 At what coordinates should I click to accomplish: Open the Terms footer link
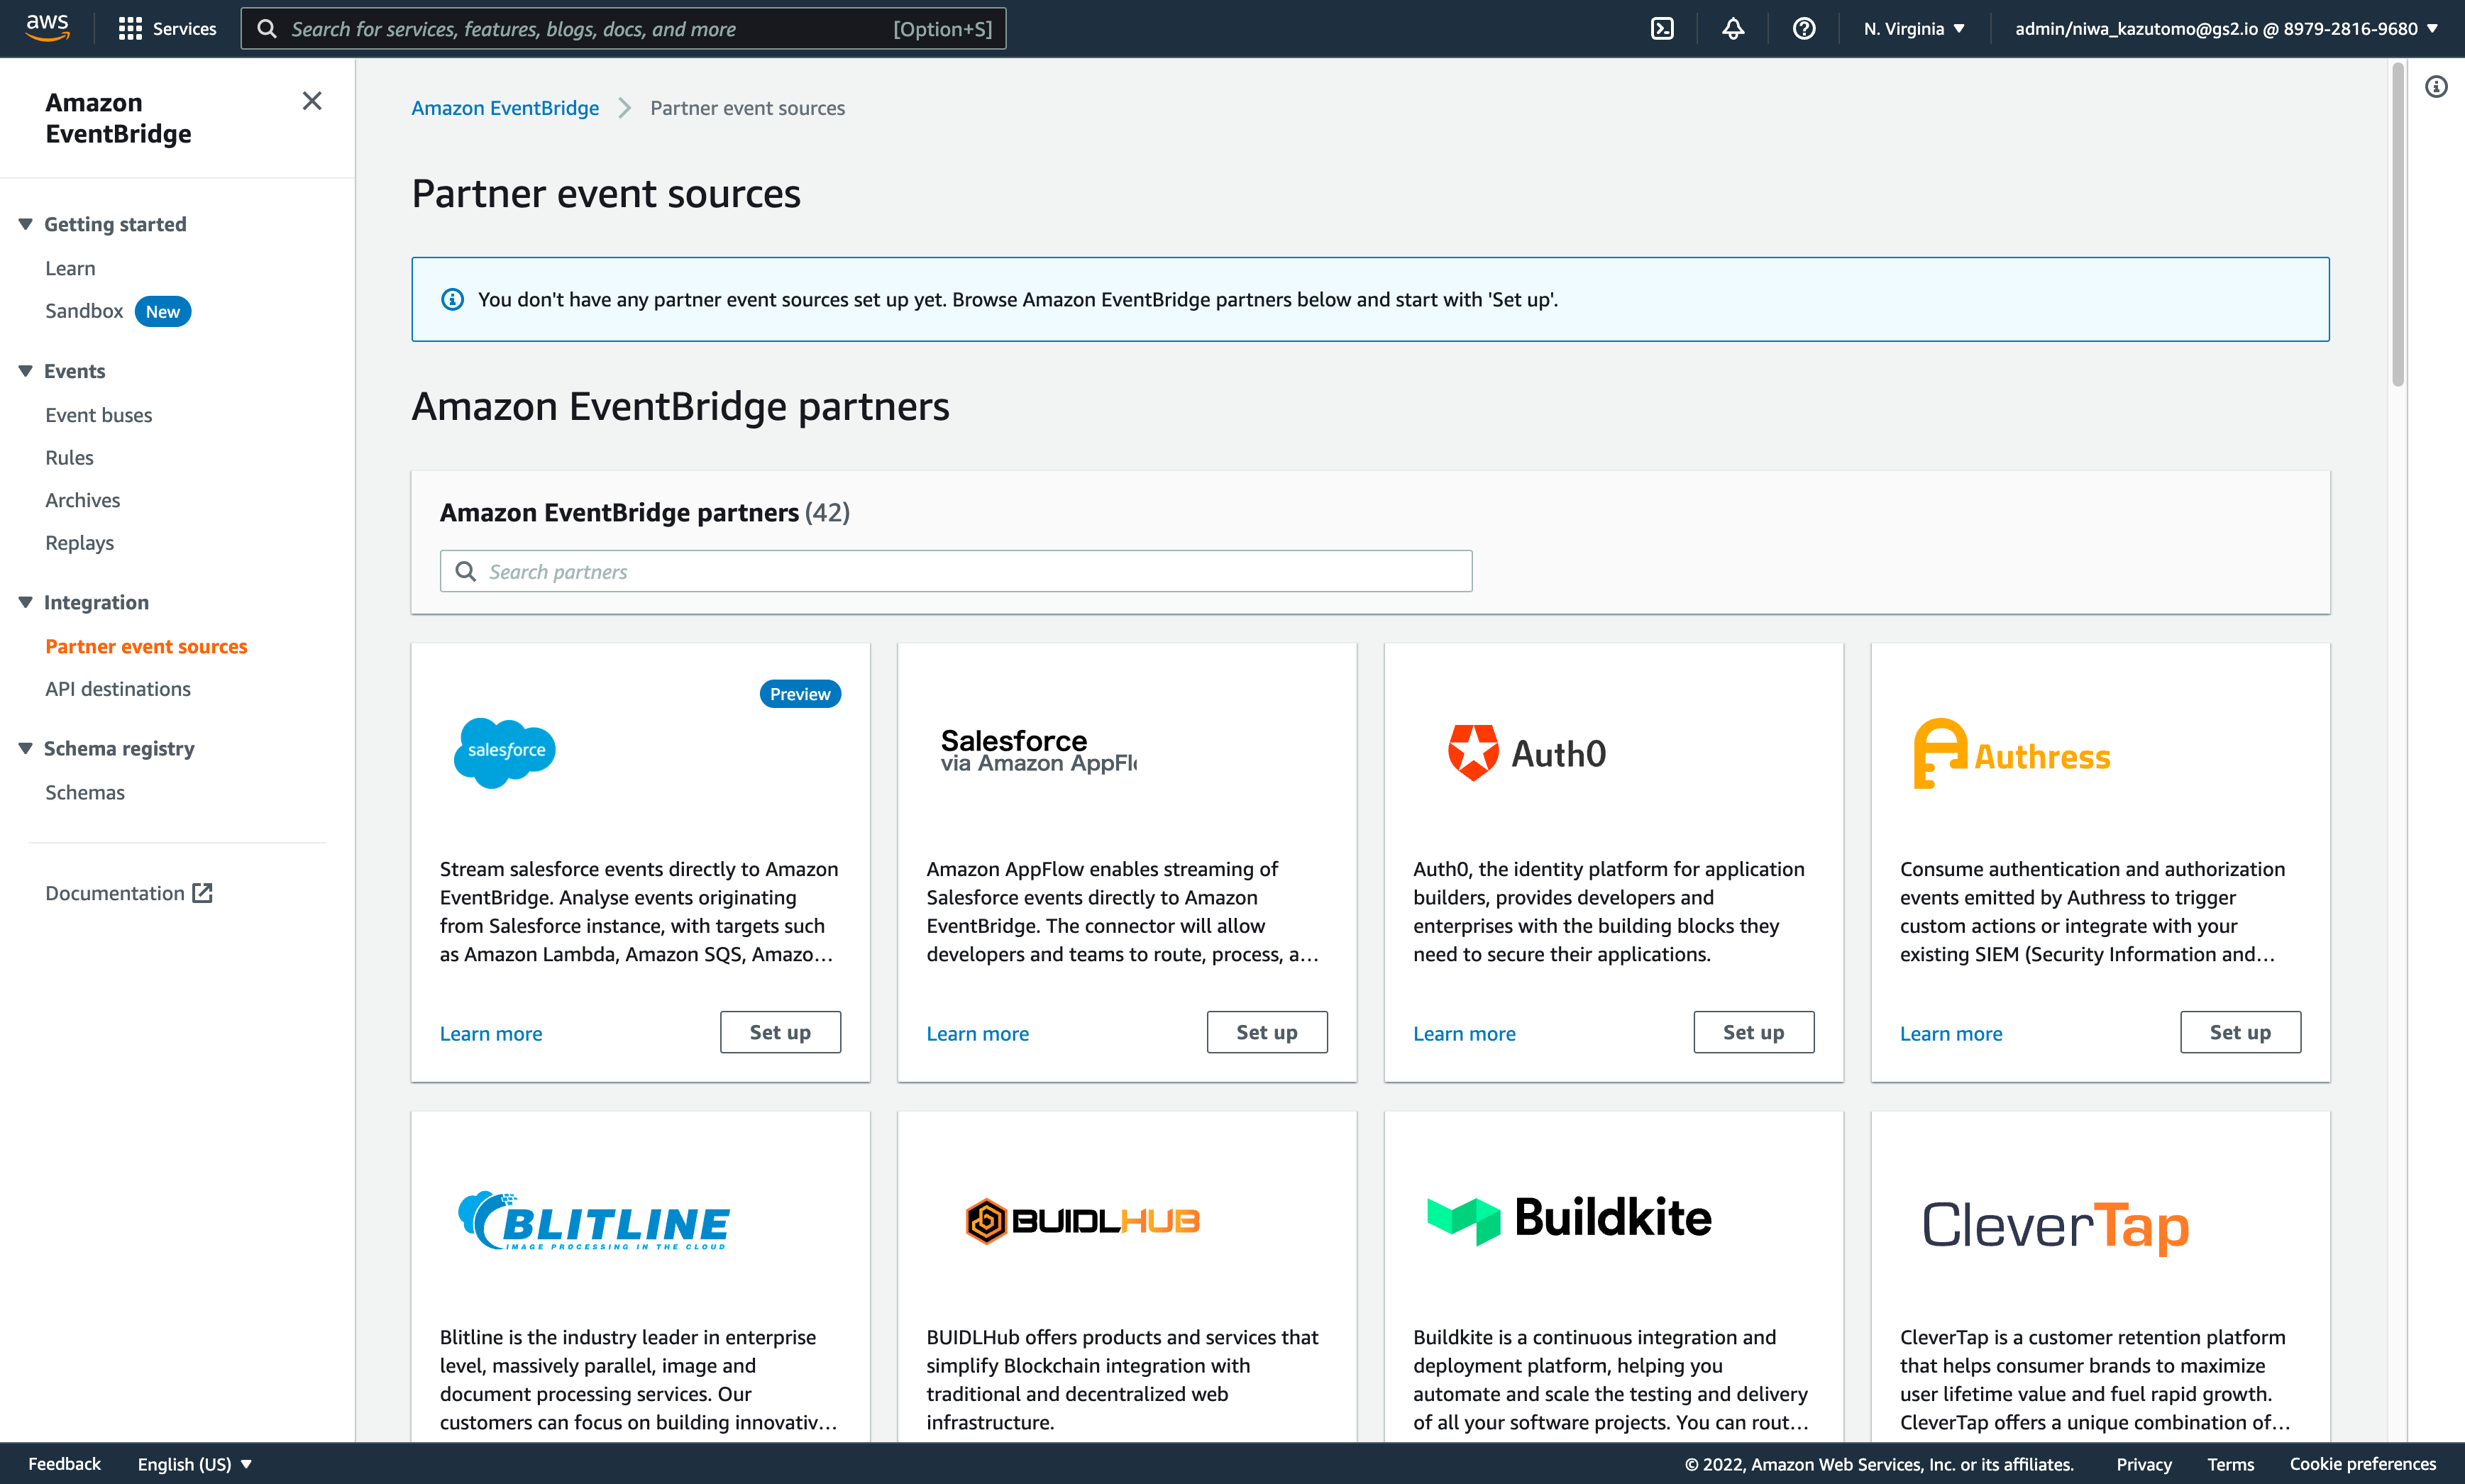pos(2231,1464)
